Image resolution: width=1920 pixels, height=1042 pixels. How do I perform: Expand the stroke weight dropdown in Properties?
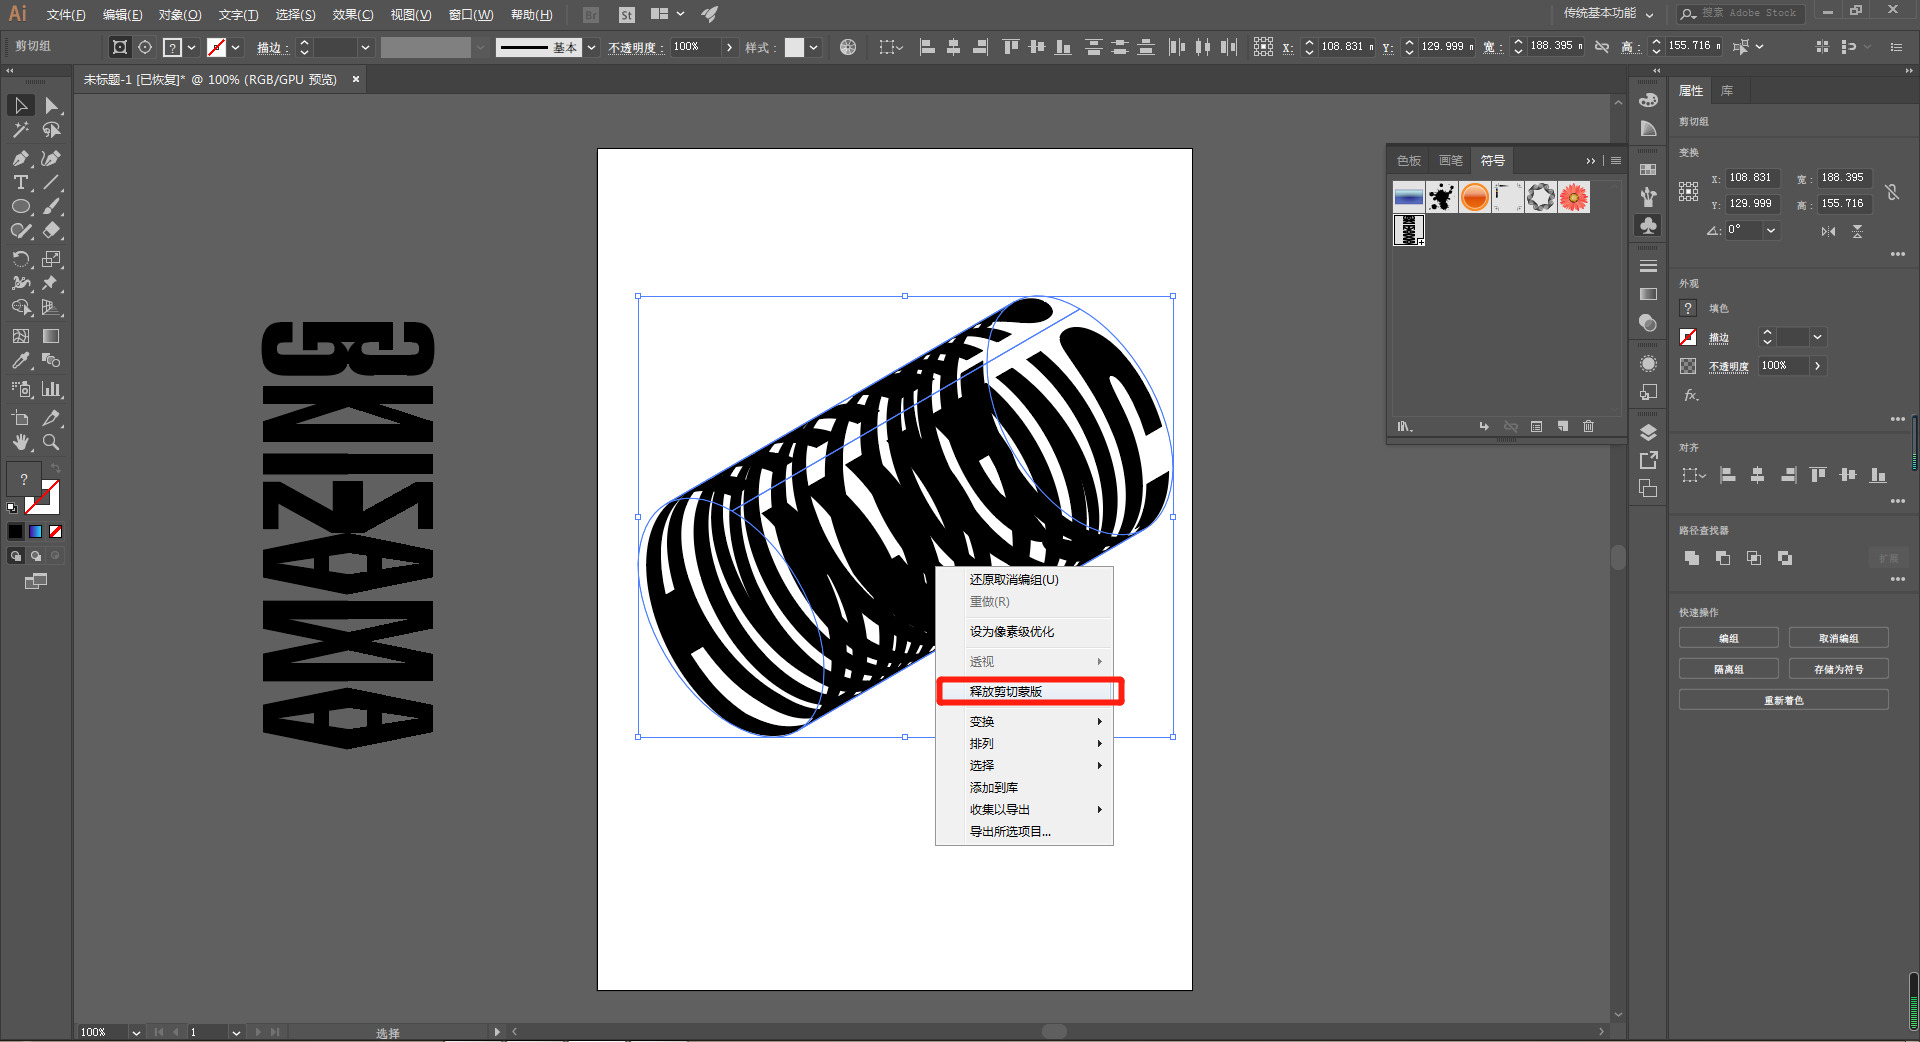1817,338
